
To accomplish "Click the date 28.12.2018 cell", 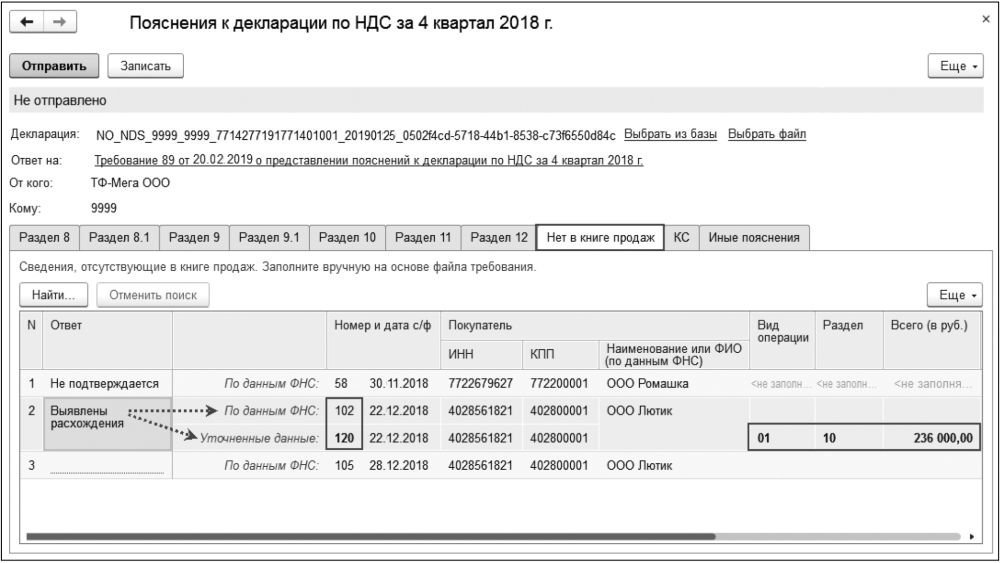I will [x=399, y=465].
